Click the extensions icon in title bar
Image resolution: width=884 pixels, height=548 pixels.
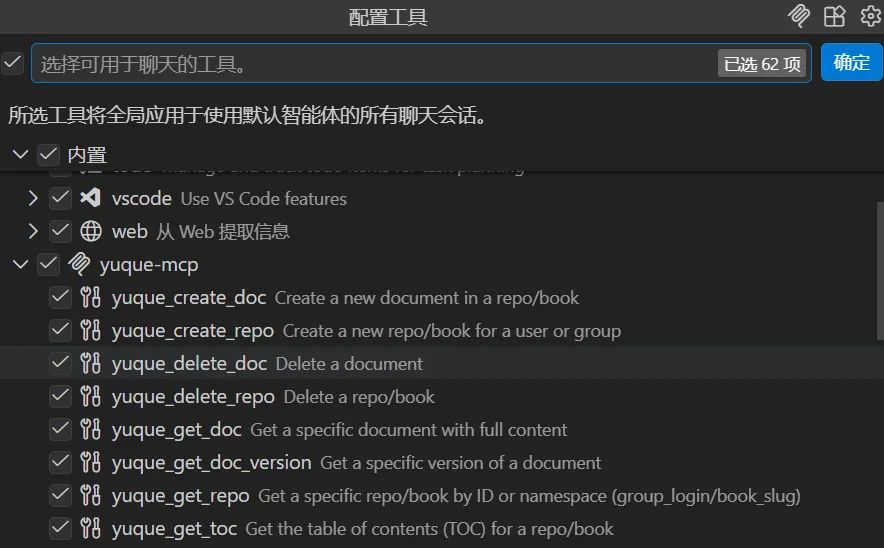coord(834,16)
